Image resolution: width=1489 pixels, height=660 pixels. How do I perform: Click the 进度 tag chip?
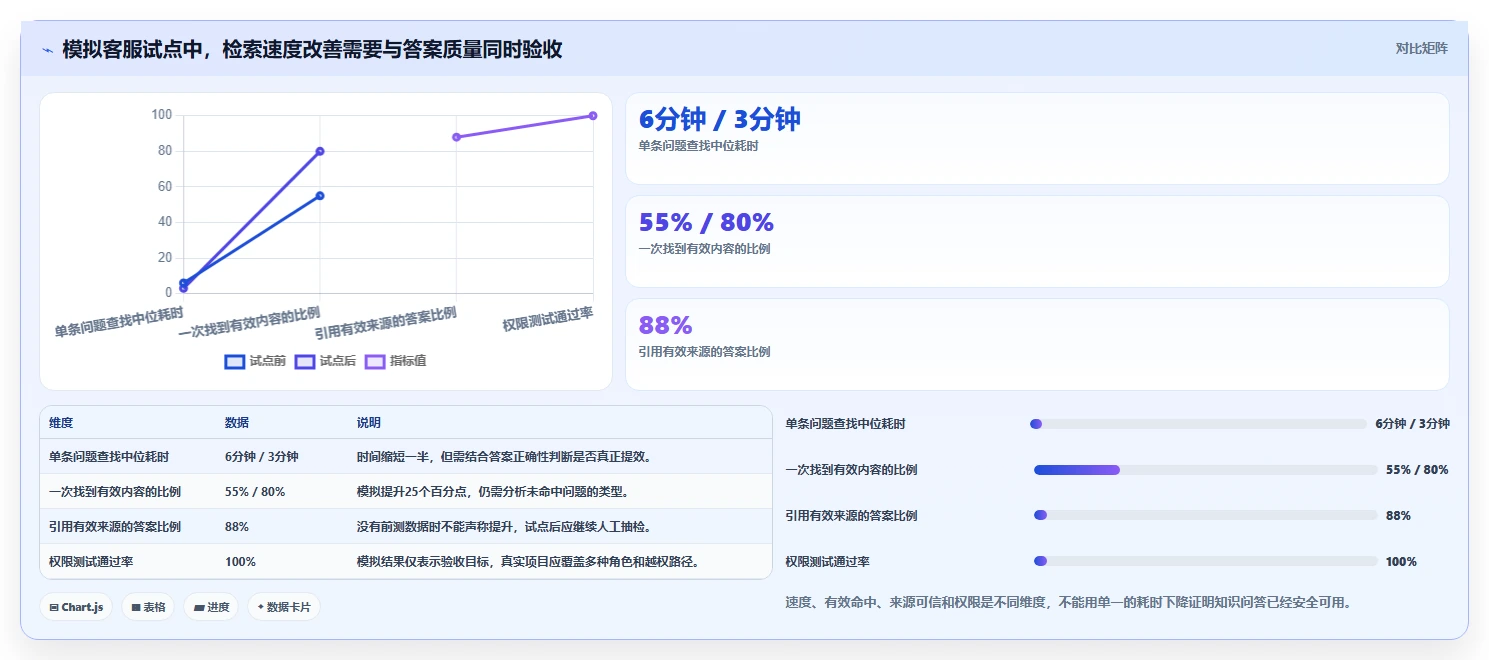[211, 607]
